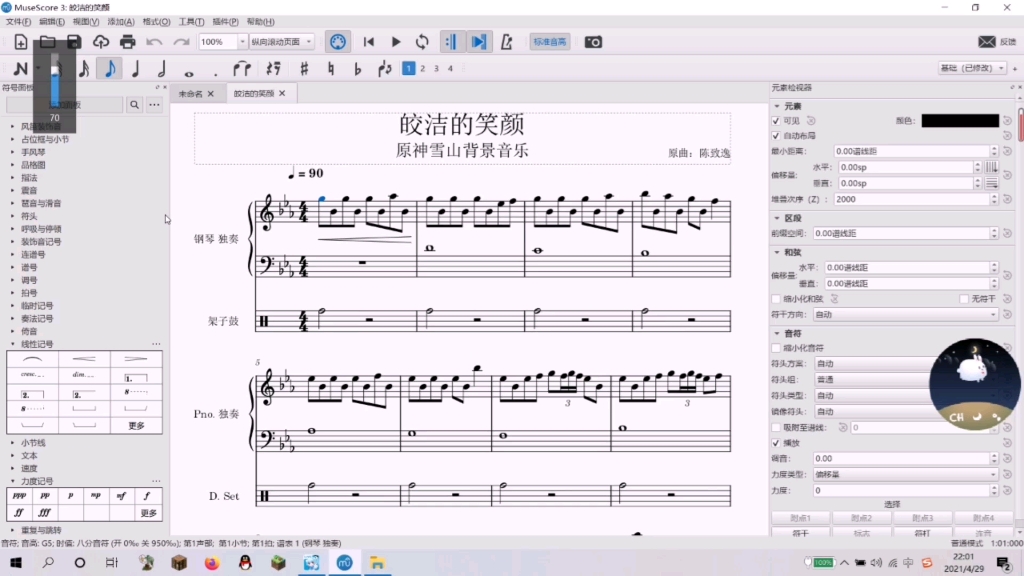
Task: Toggle the 播放 play checkbox
Action: coord(776,443)
